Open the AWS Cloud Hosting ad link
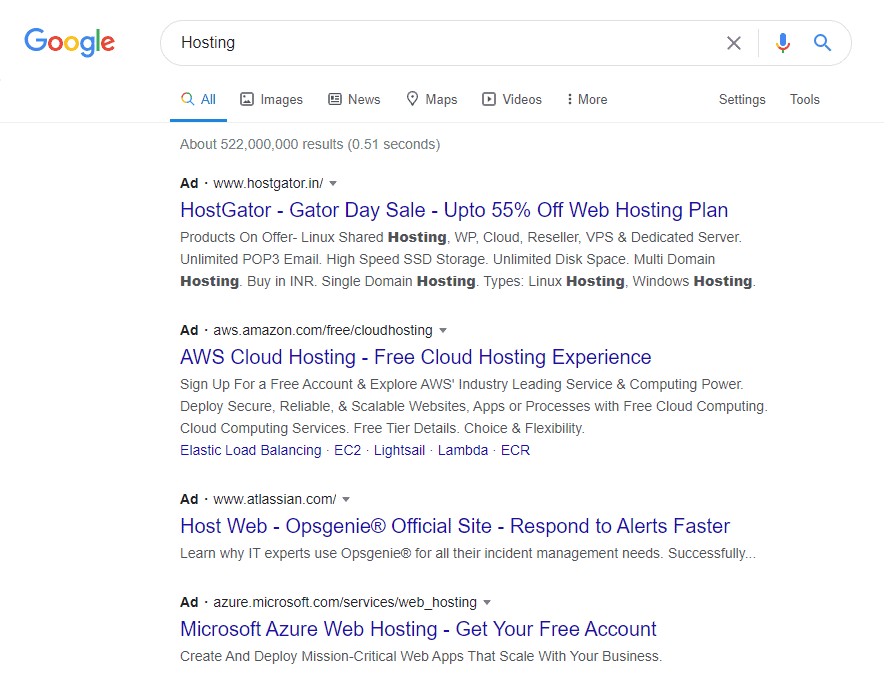 pos(416,357)
